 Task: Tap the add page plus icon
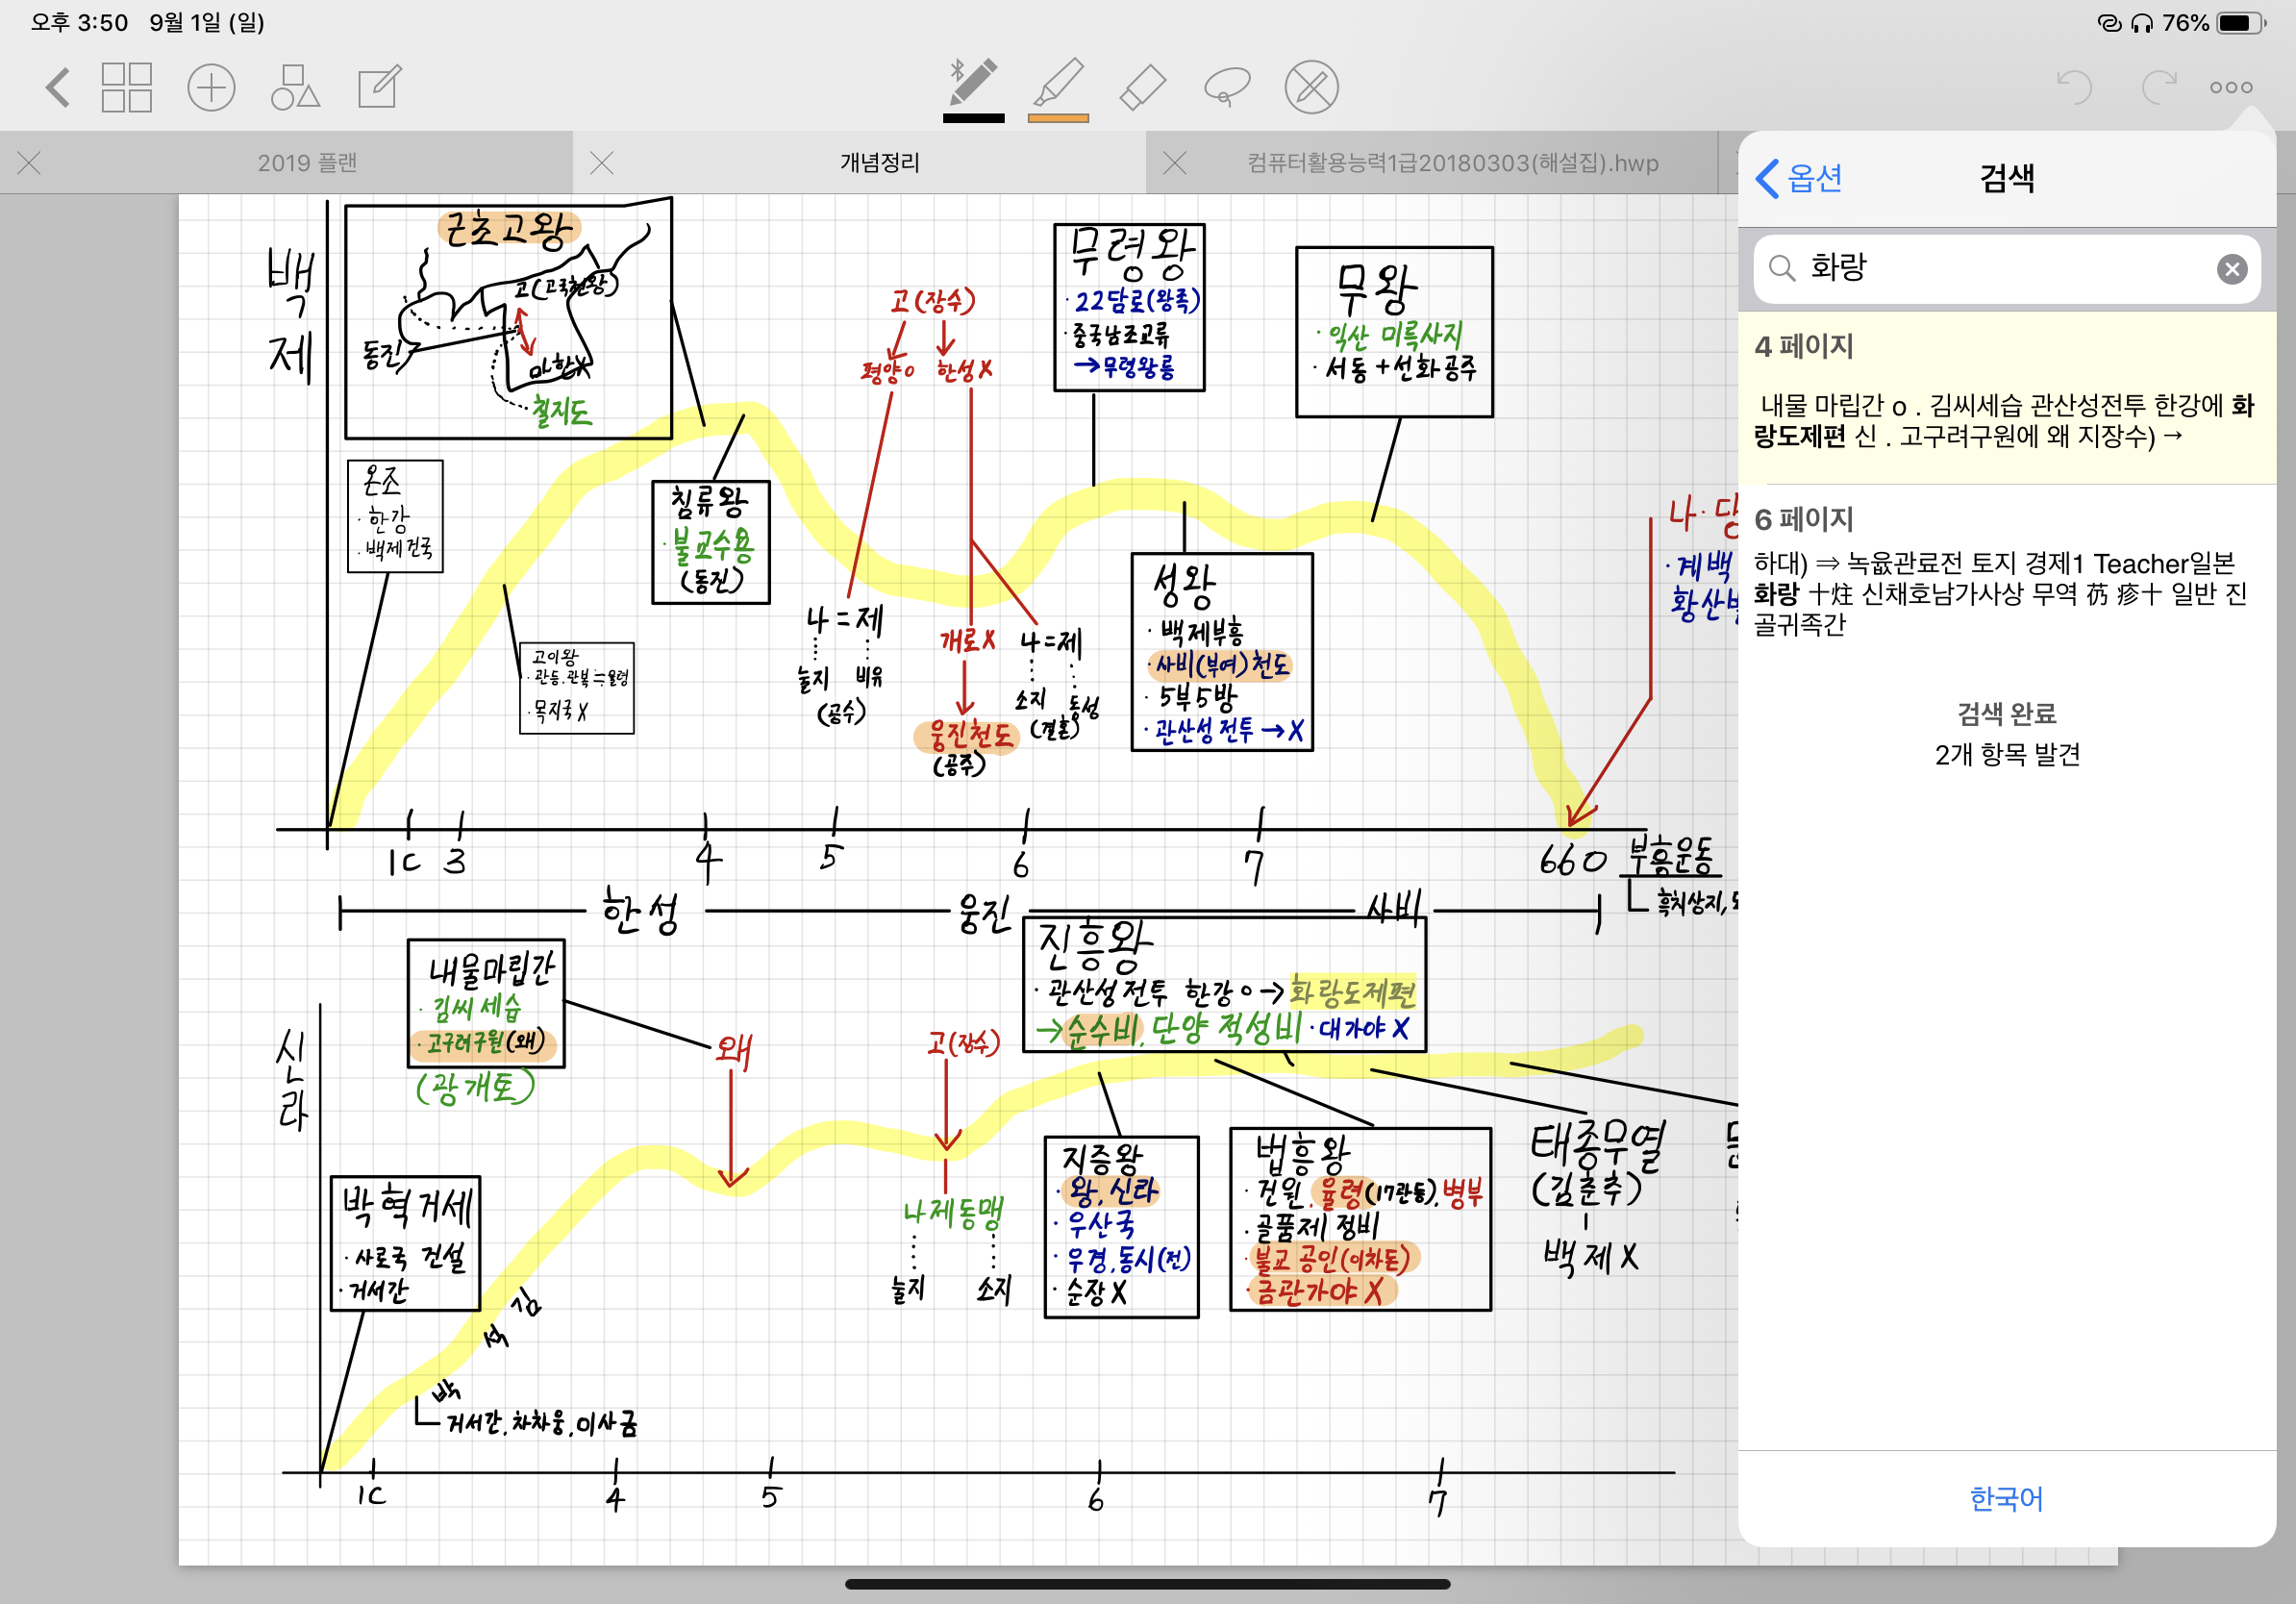click(211, 87)
